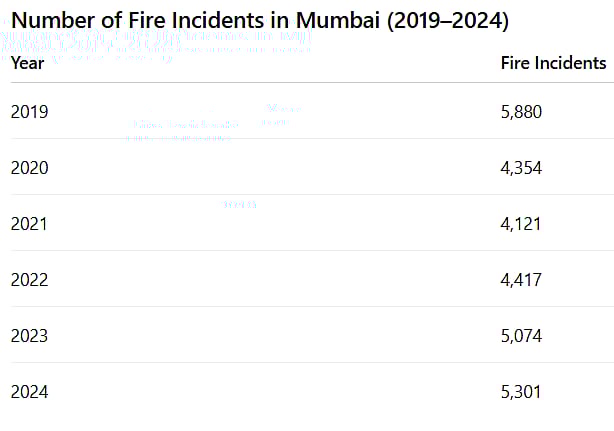The image size is (614, 431).
Task: Select the 4,417 incidents value
Action: [x=521, y=280]
